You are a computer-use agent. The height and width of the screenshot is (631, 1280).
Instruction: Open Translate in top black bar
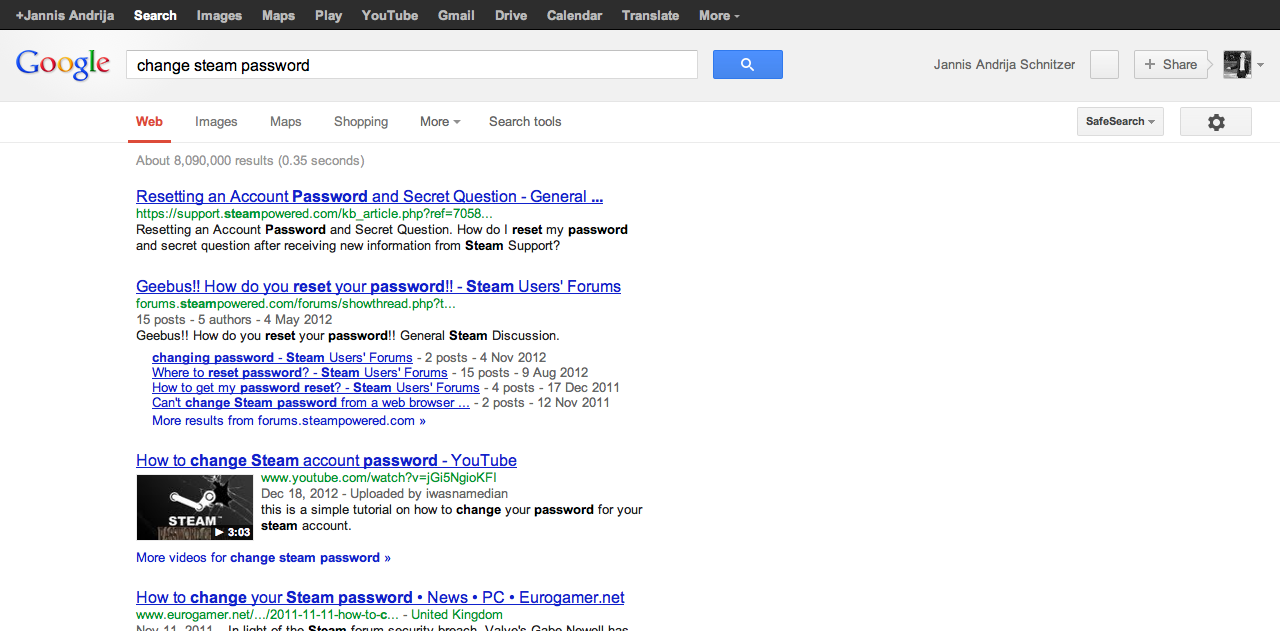[x=650, y=15]
